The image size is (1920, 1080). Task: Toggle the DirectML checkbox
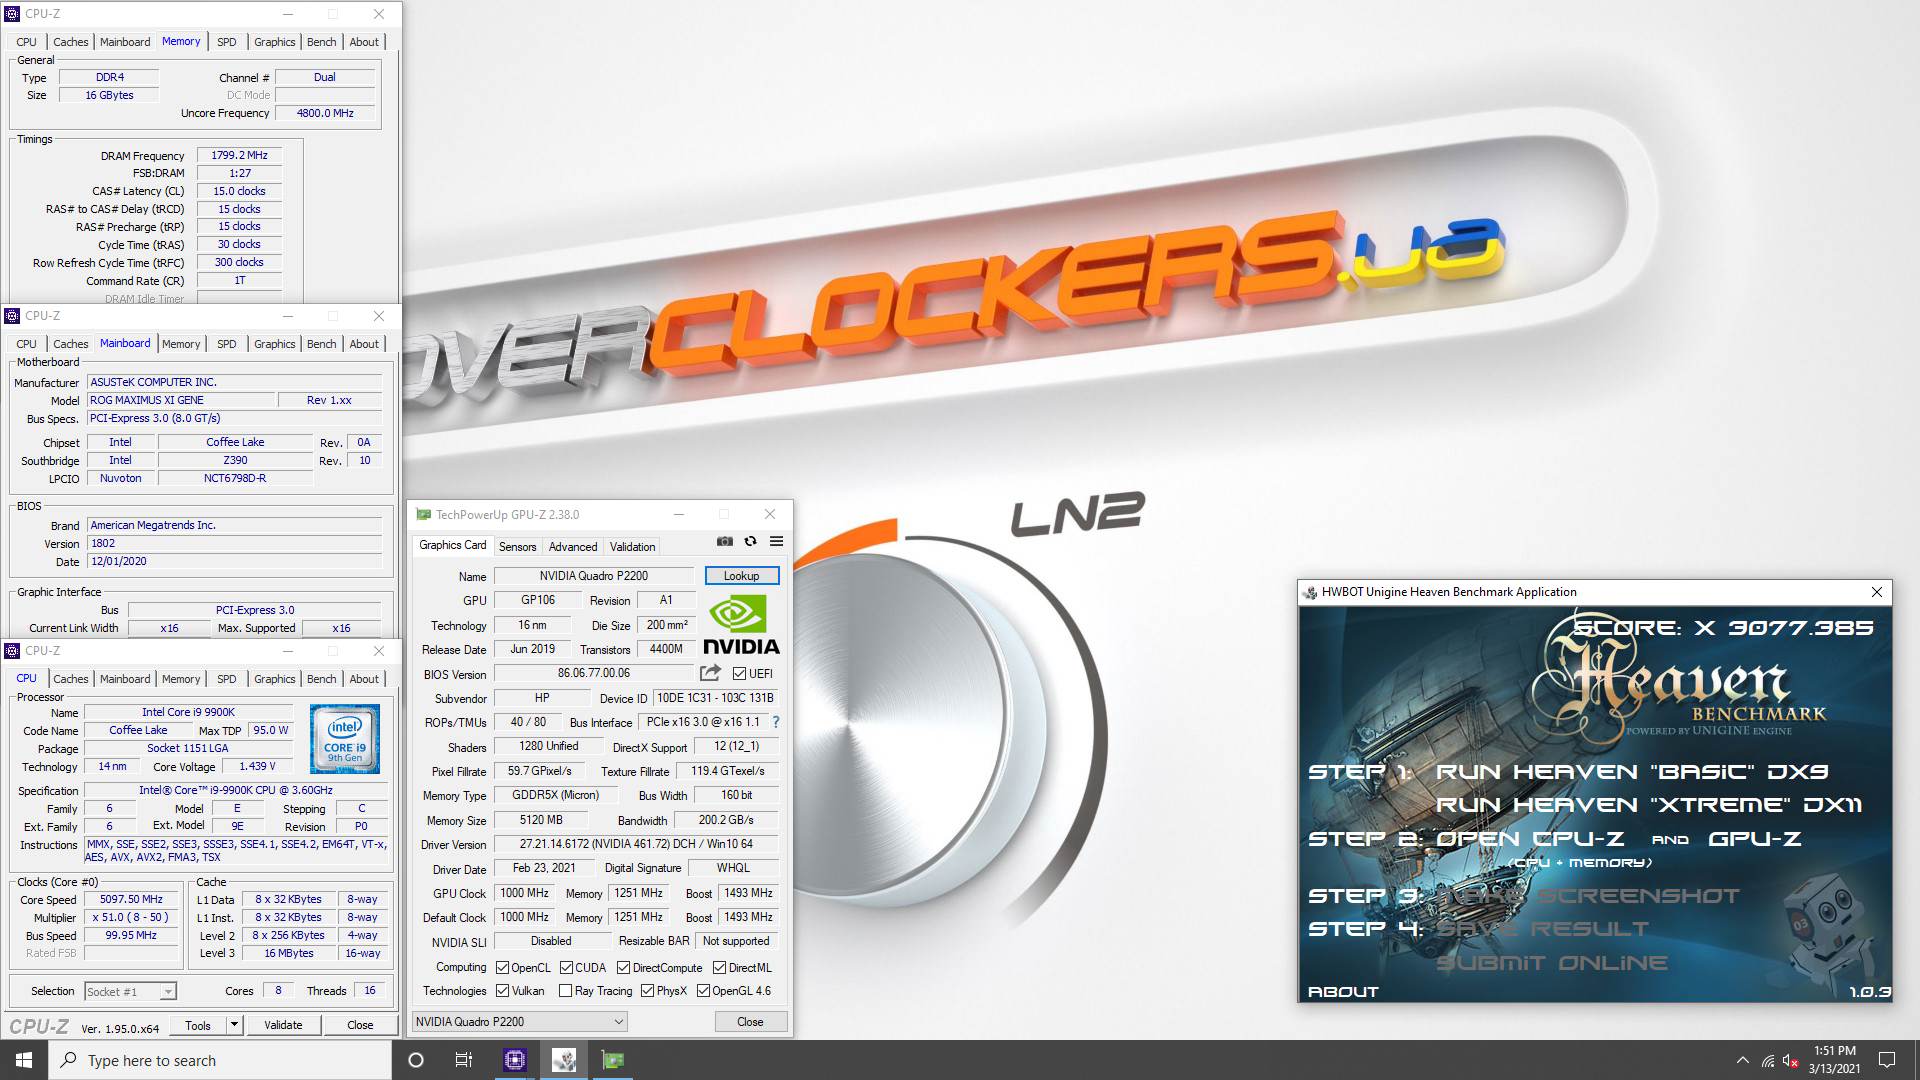pos(719,968)
